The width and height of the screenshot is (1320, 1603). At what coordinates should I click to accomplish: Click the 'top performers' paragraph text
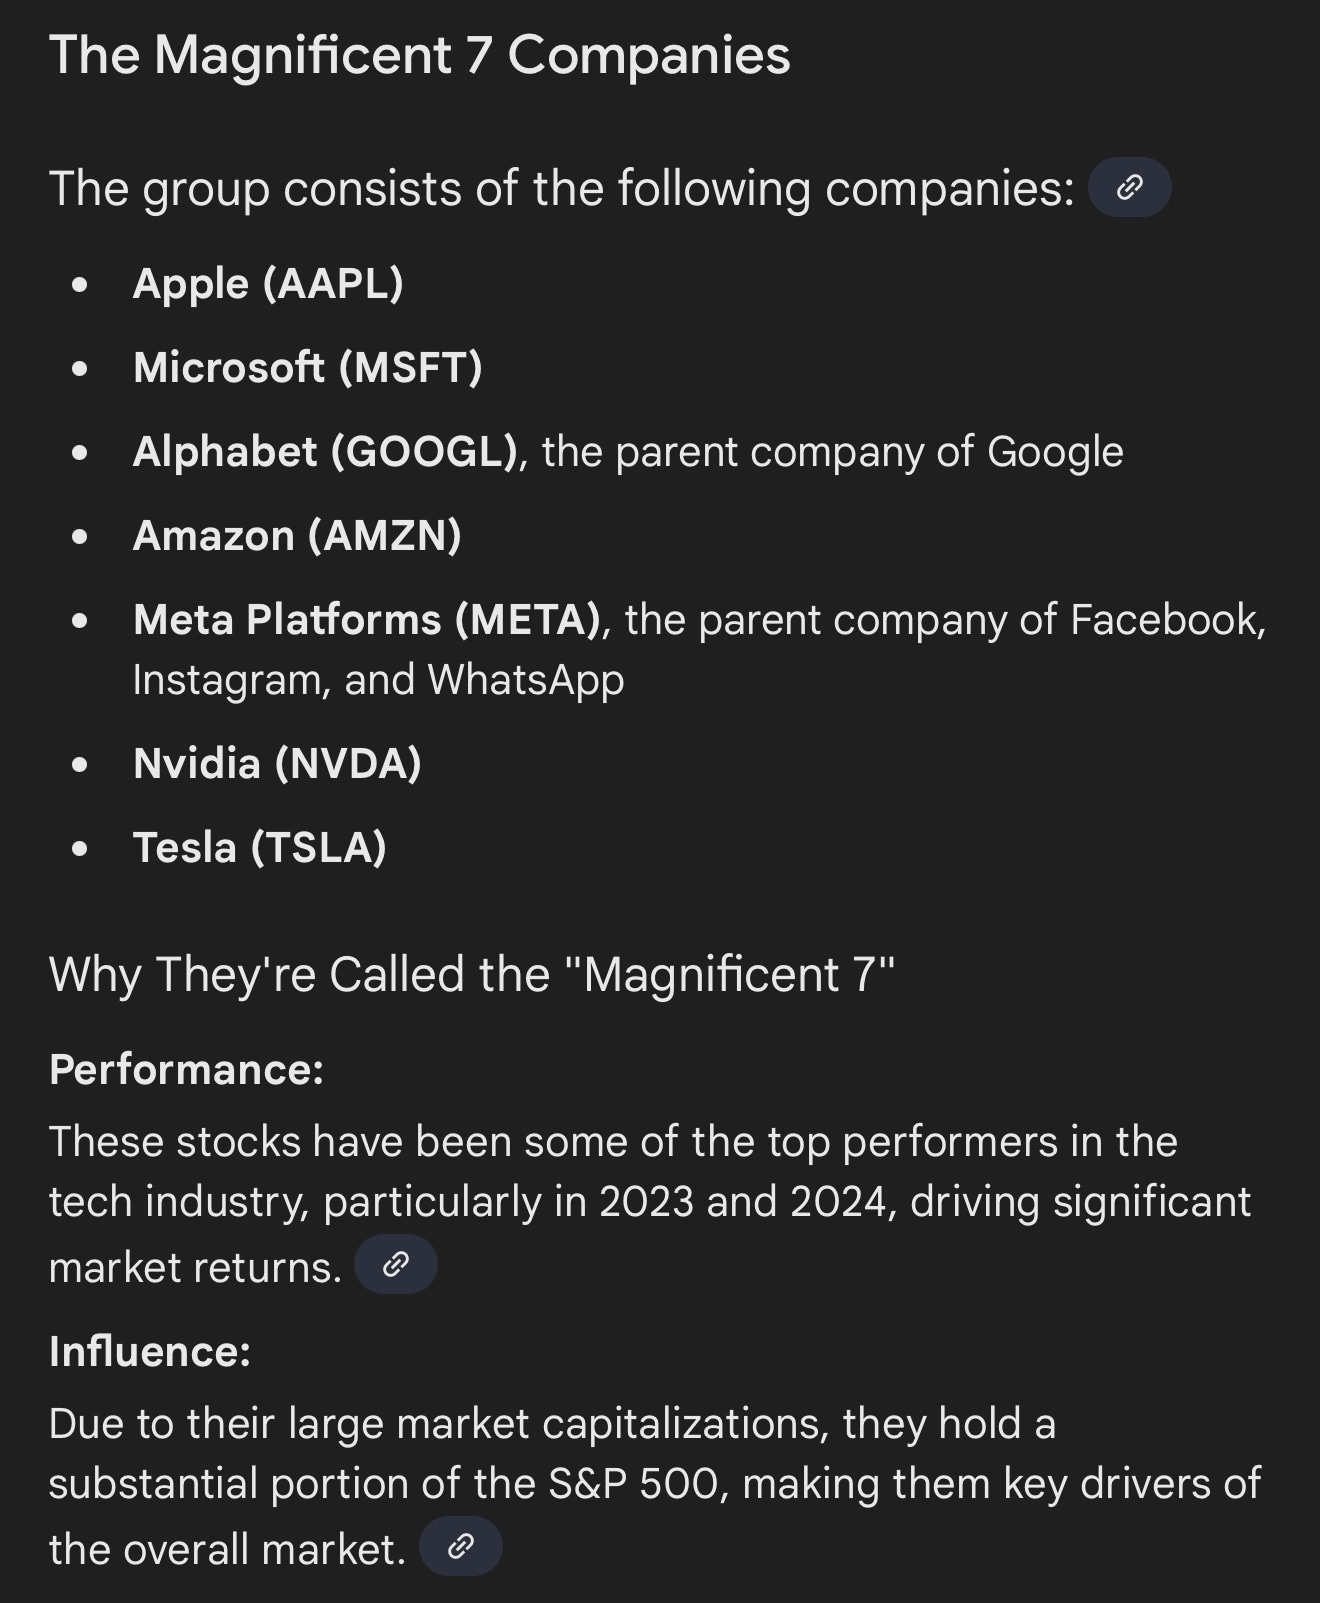pyautogui.click(x=612, y=1141)
